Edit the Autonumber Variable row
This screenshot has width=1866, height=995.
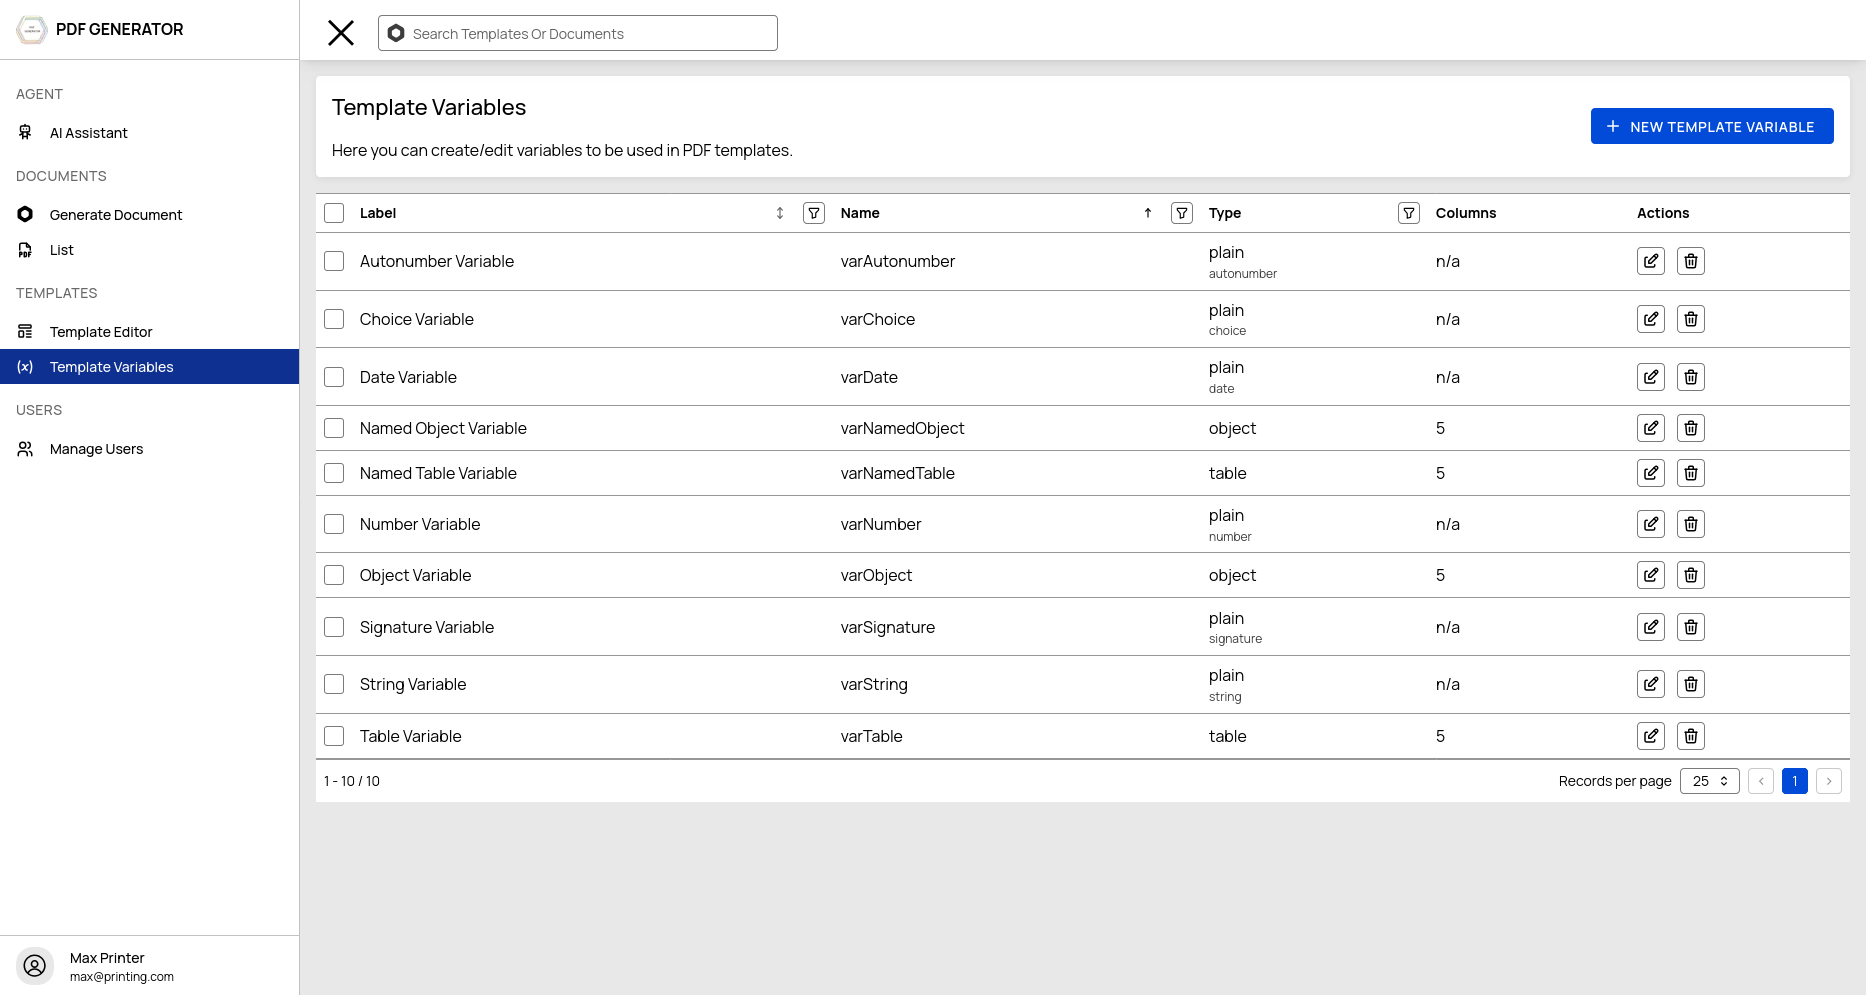point(1651,261)
